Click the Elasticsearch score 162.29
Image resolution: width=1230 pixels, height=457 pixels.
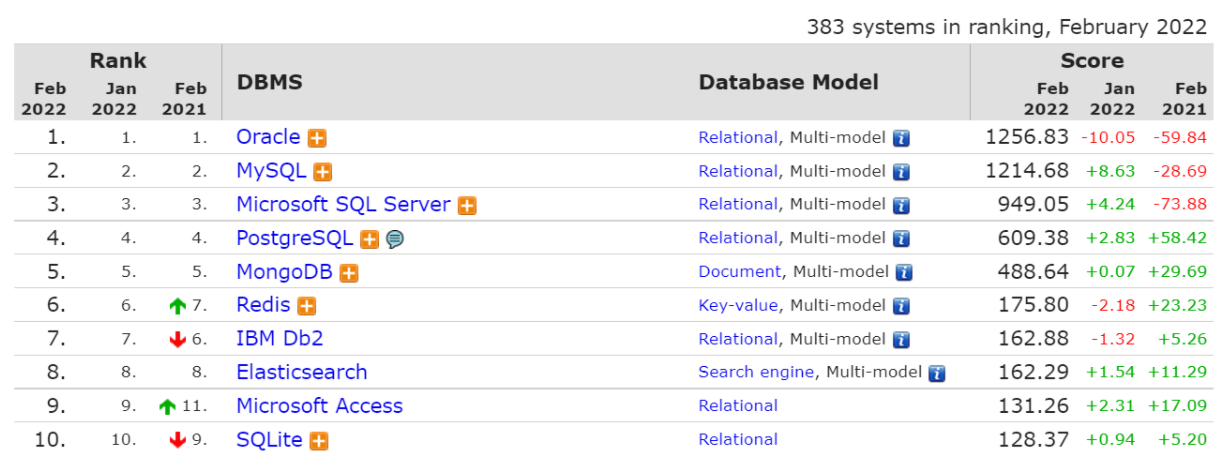[x=1033, y=372]
